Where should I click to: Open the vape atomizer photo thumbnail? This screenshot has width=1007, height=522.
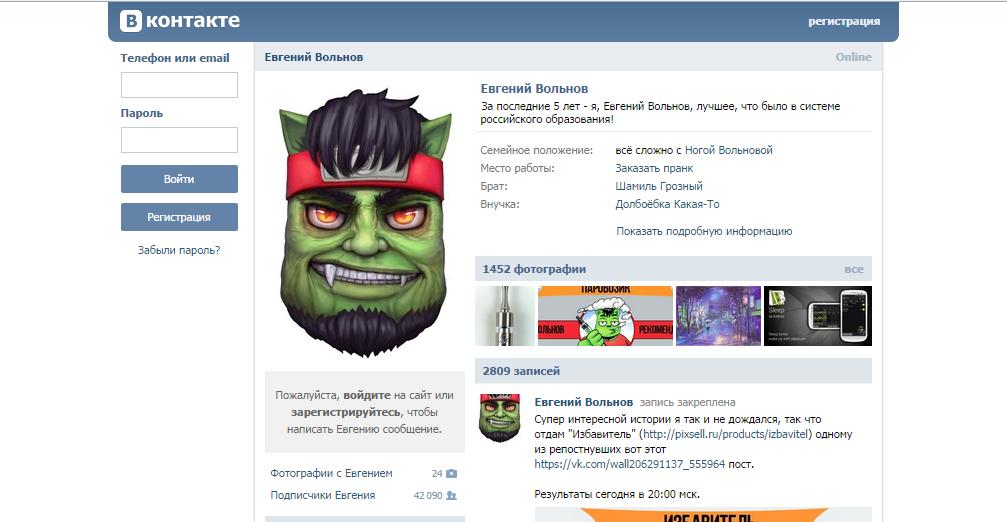click(x=505, y=316)
